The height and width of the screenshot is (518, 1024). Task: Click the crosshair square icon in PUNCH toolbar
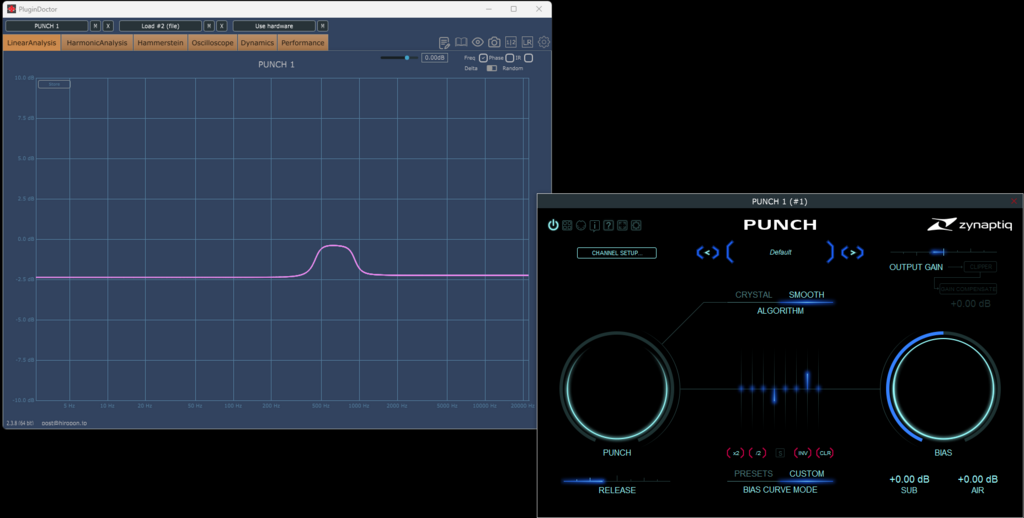(622, 225)
